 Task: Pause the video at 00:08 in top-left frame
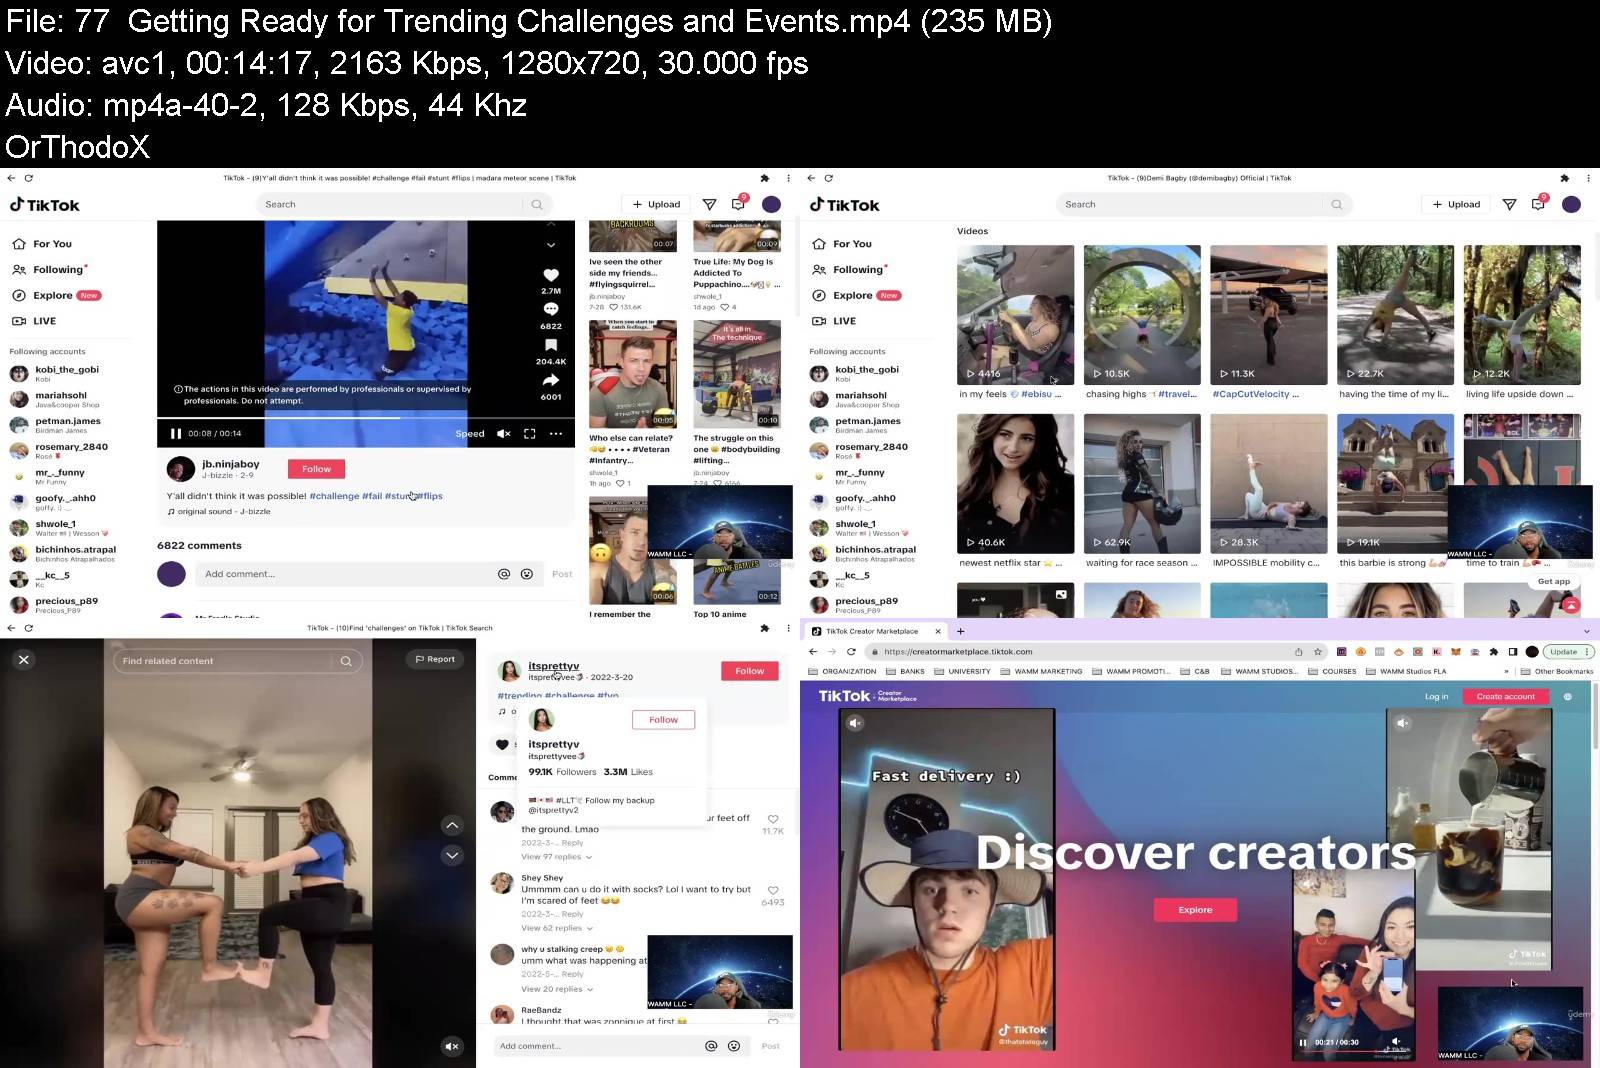176,433
